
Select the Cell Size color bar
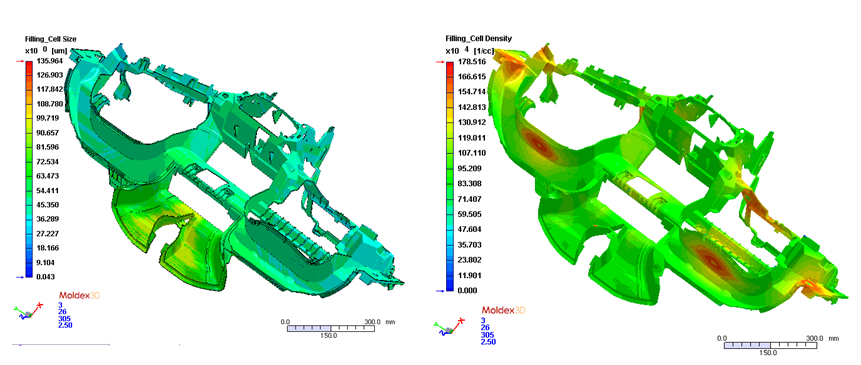tap(29, 169)
